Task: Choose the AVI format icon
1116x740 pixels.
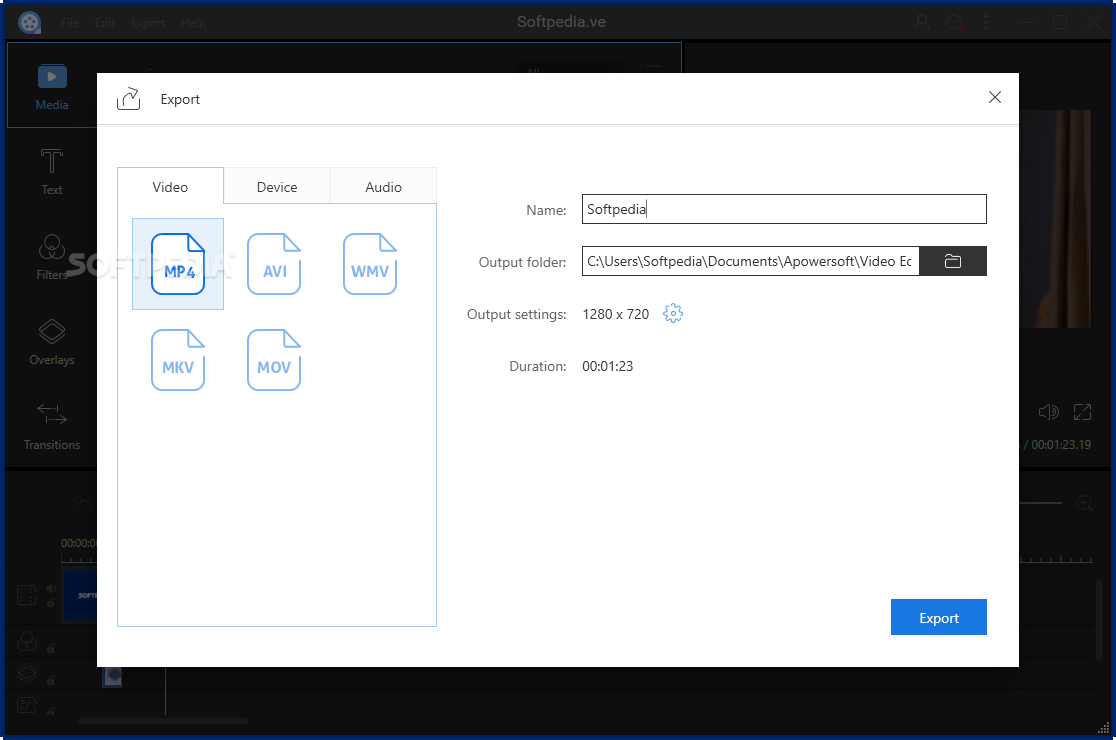Action: point(274,264)
